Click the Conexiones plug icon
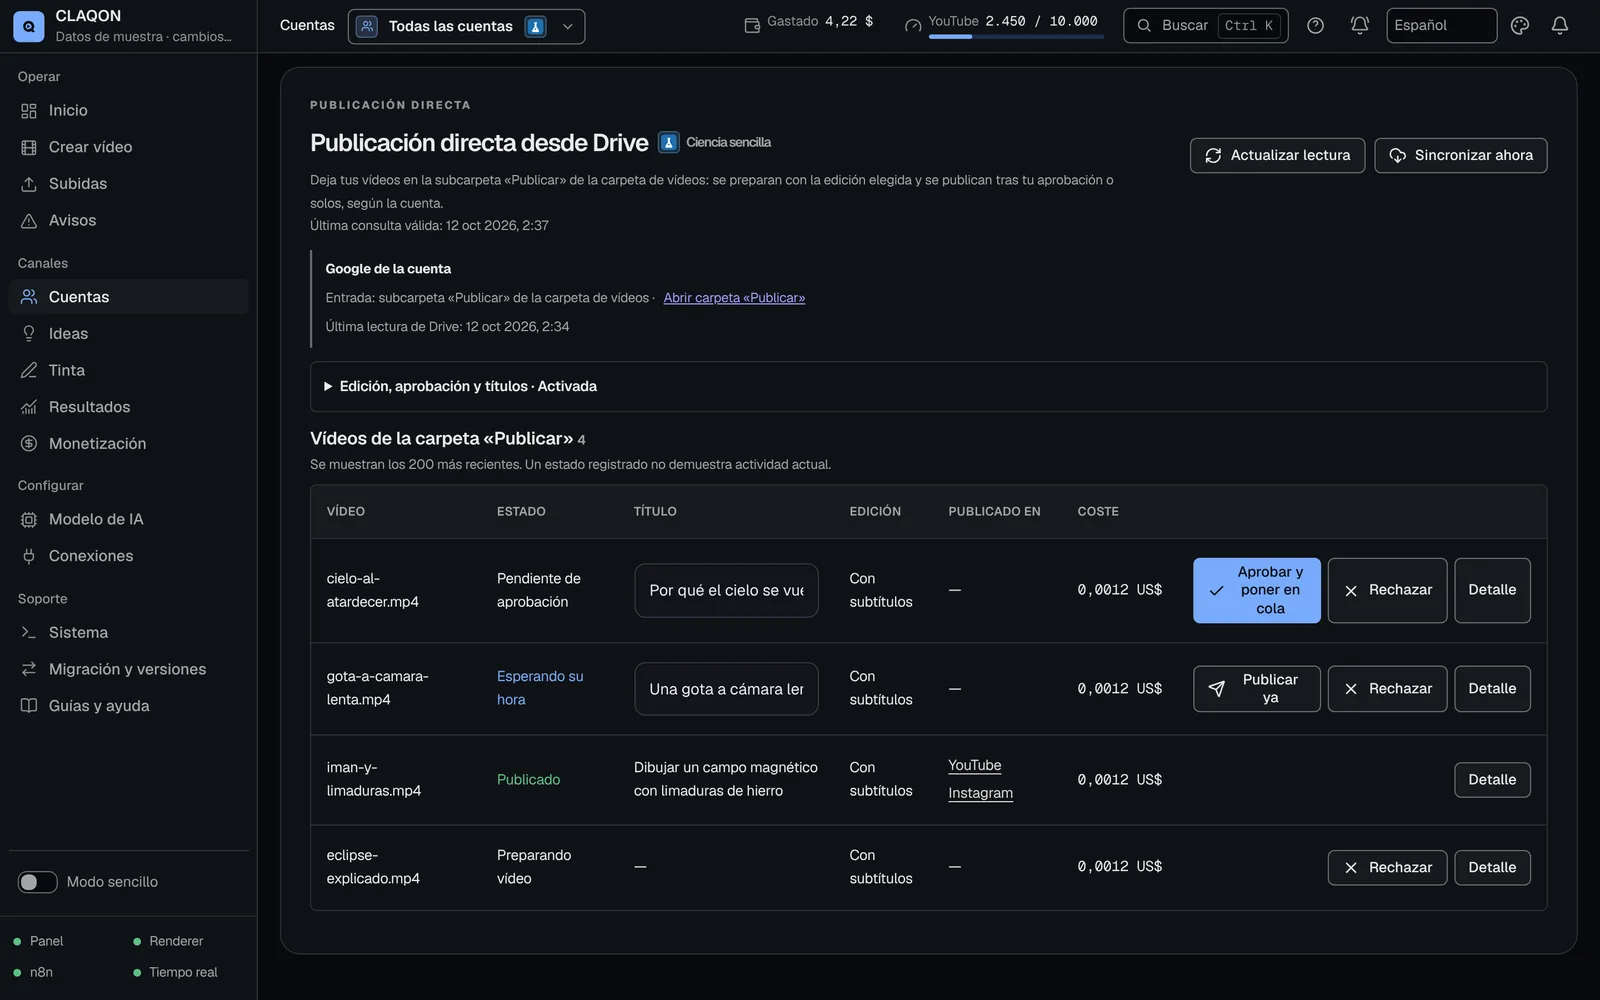The width and height of the screenshot is (1600, 1000). (x=29, y=556)
